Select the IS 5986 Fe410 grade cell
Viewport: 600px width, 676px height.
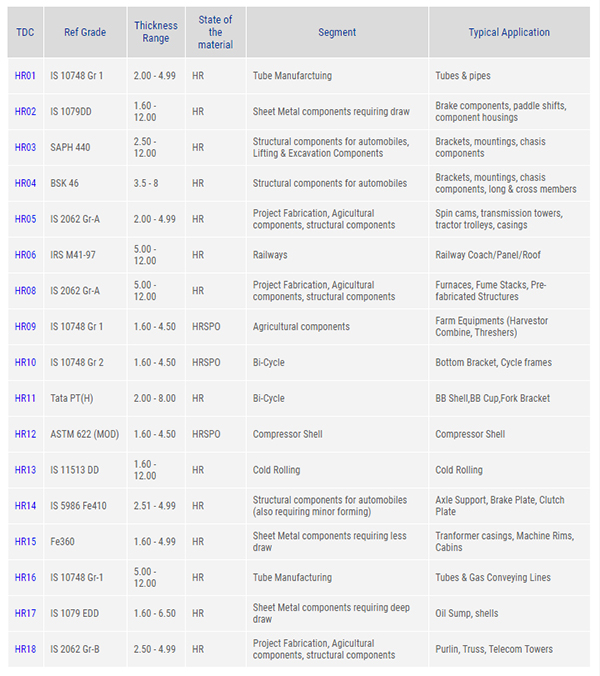click(85, 505)
